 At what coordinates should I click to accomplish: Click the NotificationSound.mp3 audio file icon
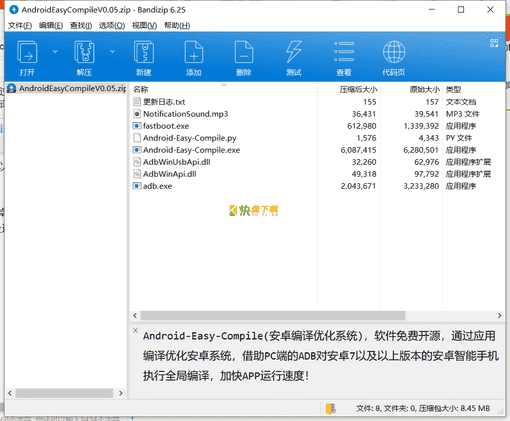point(137,114)
